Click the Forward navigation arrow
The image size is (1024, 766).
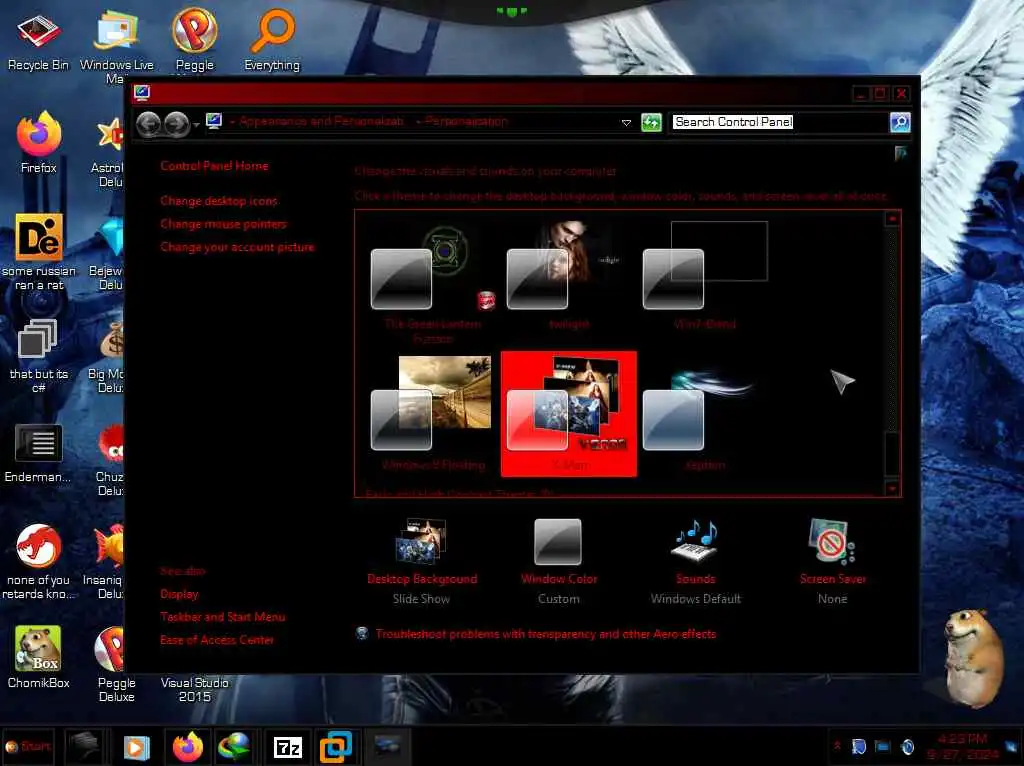176,123
